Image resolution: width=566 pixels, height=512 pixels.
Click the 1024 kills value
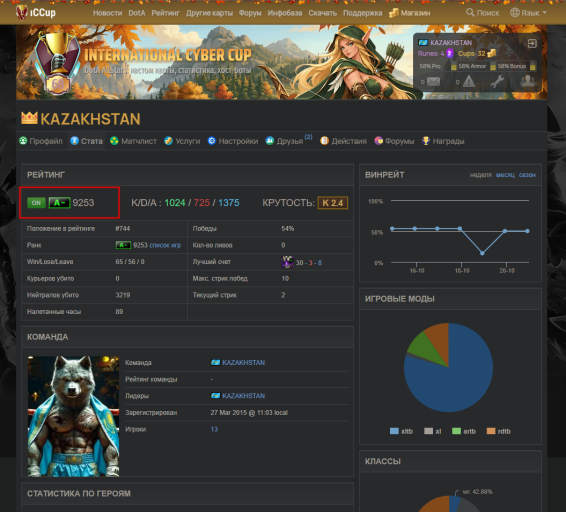pos(175,203)
